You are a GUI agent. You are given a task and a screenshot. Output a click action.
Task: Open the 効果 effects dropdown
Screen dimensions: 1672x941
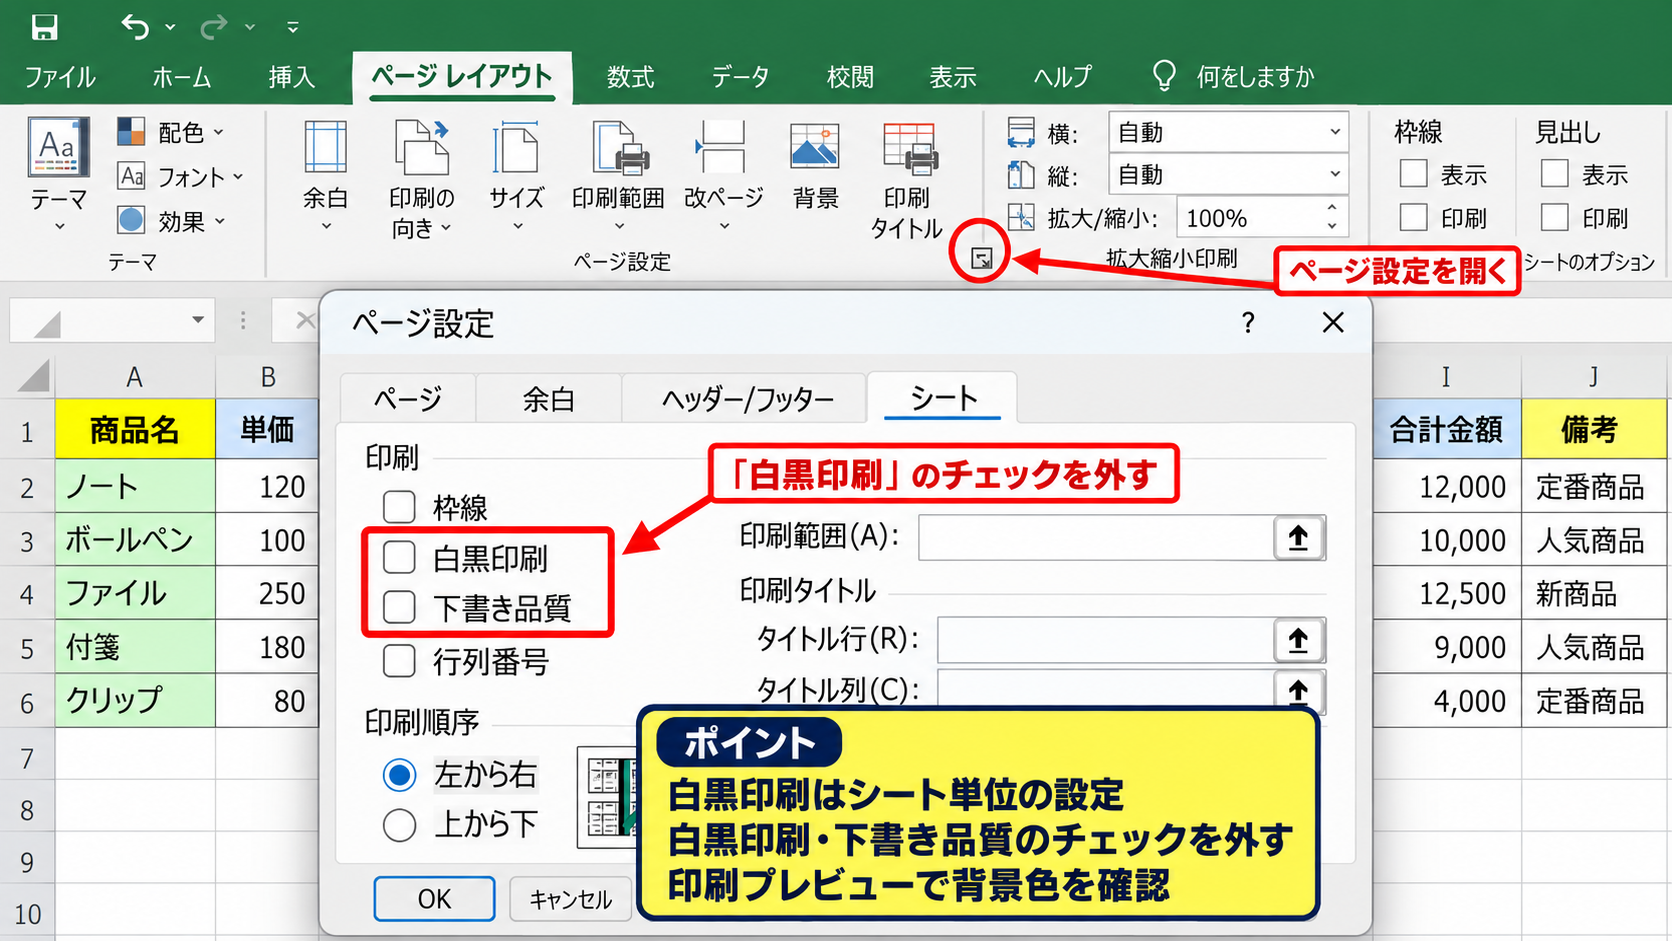[x=172, y=221]
